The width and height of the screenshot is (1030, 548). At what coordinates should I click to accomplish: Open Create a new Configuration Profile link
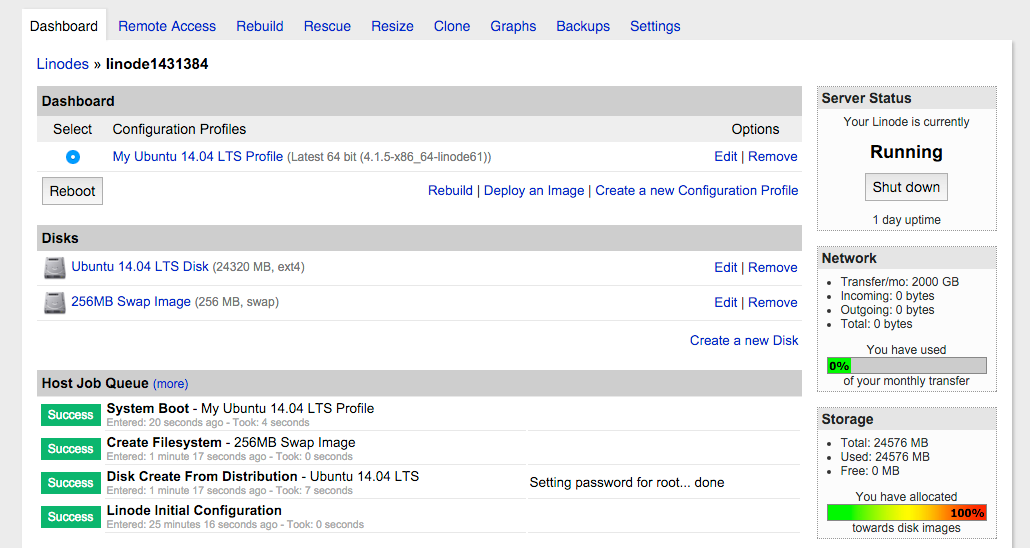click(696, 190)
